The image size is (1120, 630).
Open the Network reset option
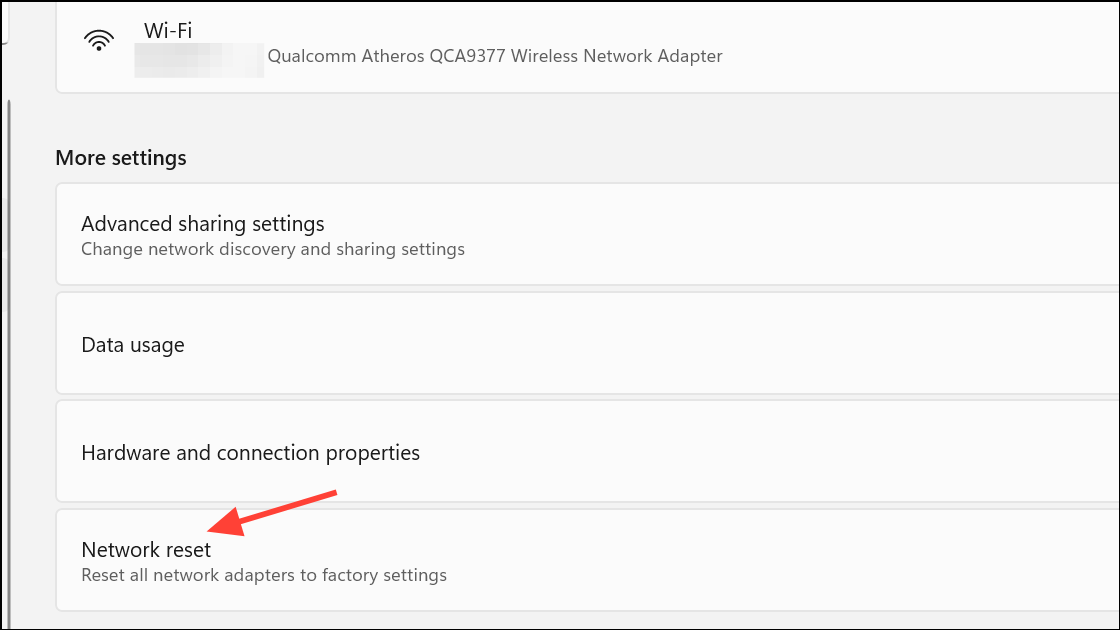pyautogui.click(x=587, y=560)
